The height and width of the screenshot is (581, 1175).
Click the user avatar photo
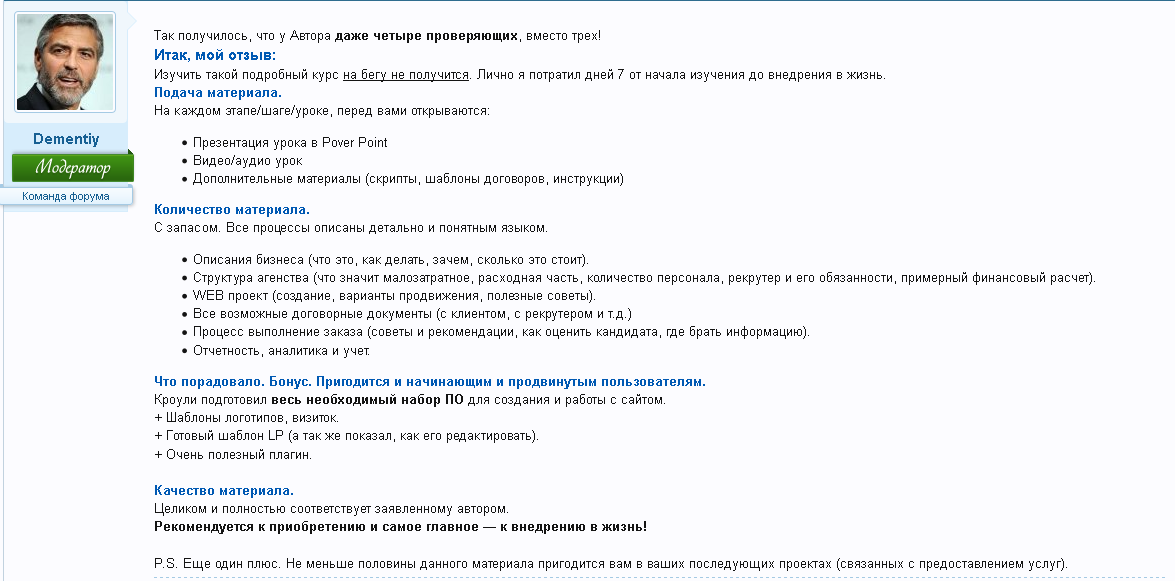(x=65, y=62)
